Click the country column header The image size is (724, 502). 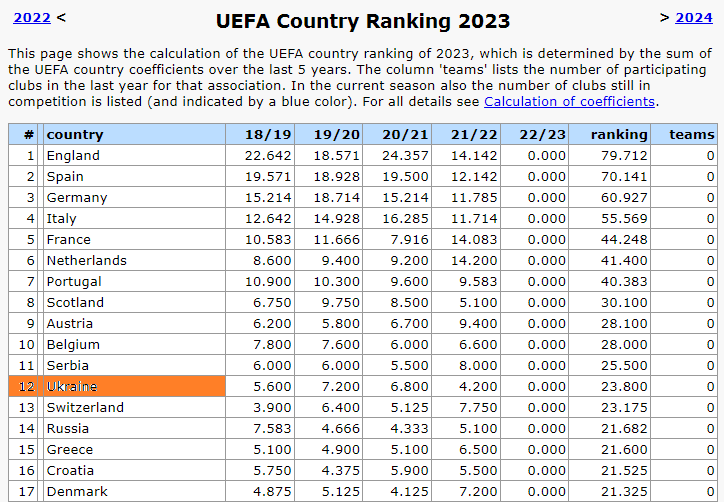(x=75, y=134)
